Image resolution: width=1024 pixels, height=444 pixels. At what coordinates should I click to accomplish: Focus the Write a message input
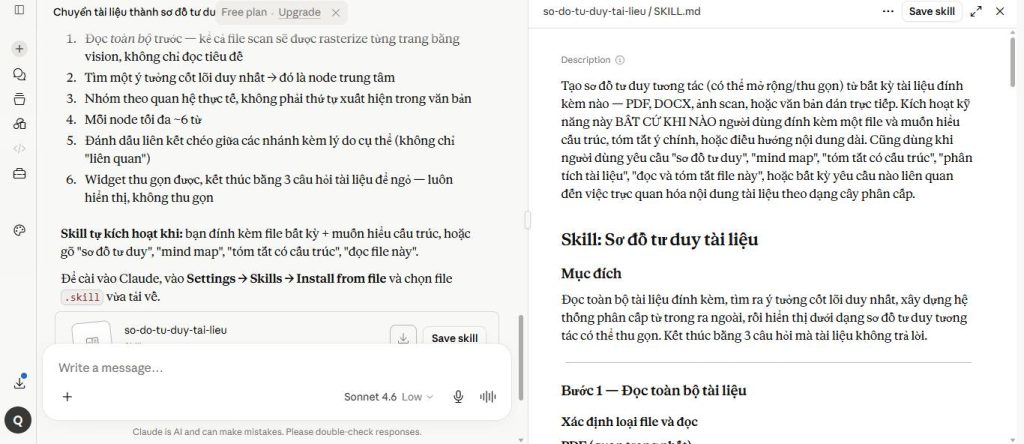pos(276,368)
